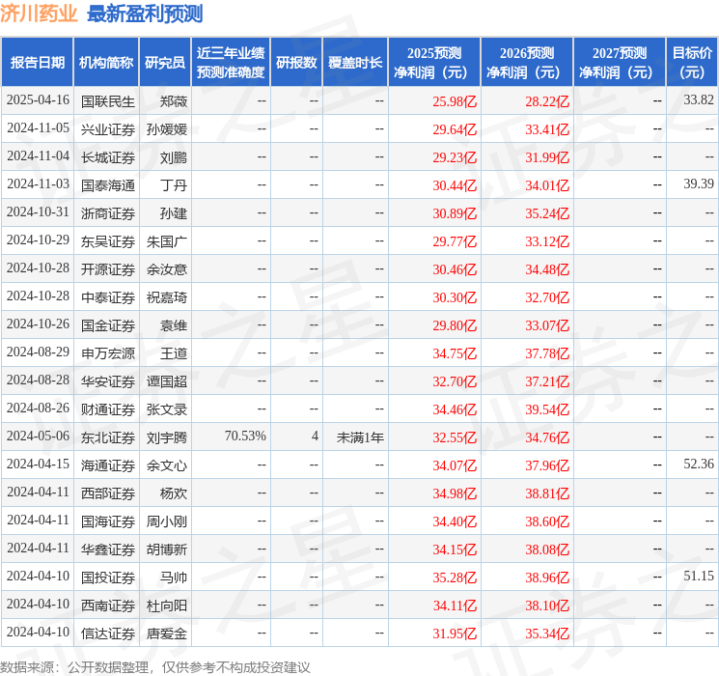Click the 西南证券 institution cell
Screen dimensions: 719x676
coord(108,606)
